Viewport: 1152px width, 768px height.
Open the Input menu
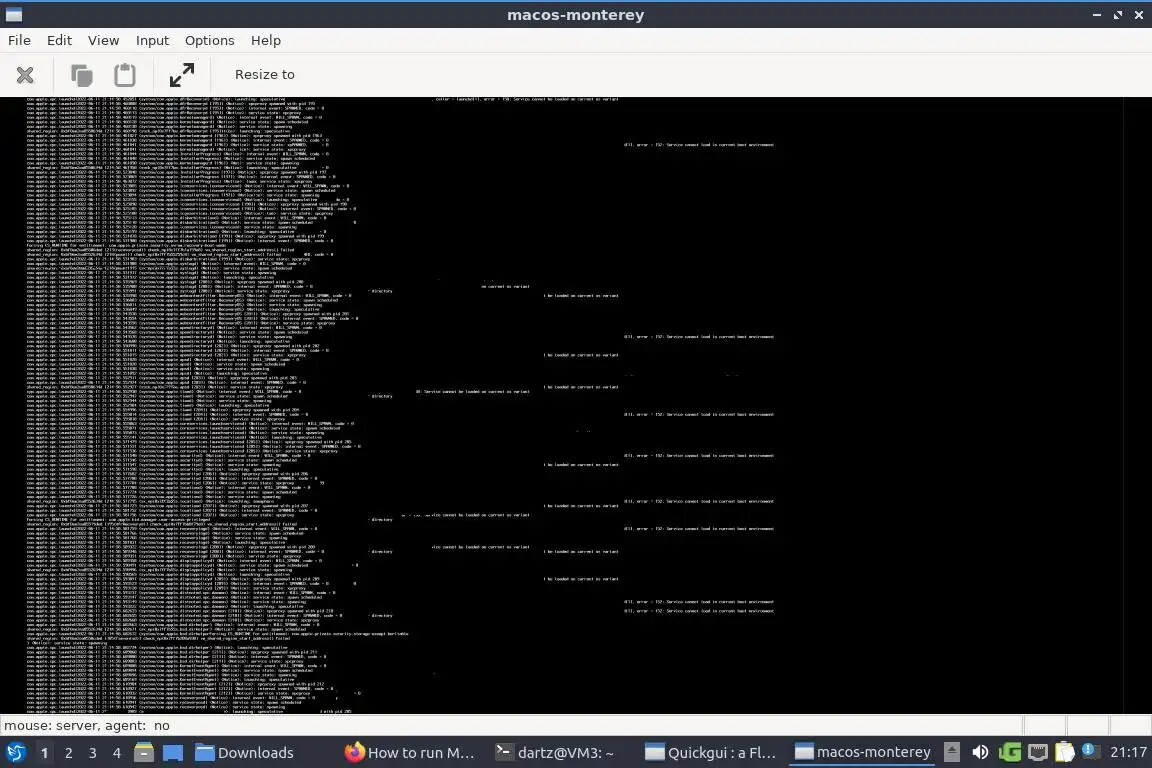[152, 40]
